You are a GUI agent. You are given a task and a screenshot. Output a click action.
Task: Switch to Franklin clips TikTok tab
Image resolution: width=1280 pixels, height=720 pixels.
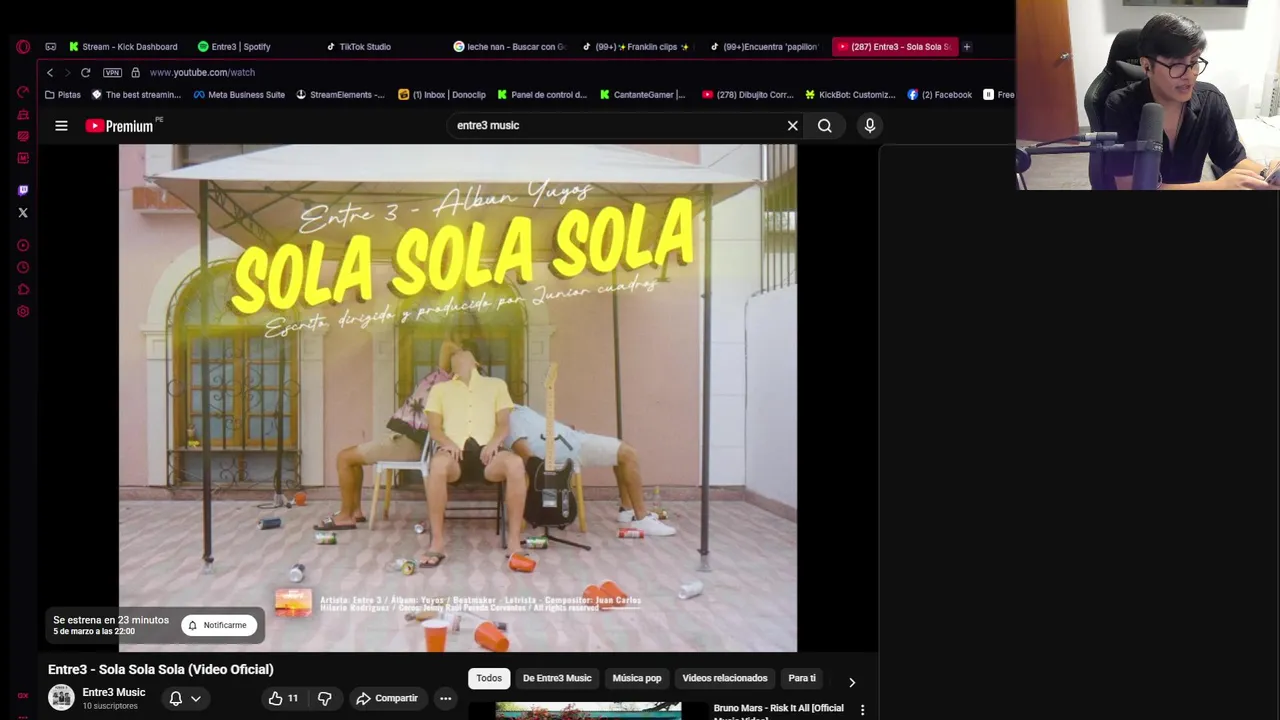pyautogui.click(x=636, y=47)
